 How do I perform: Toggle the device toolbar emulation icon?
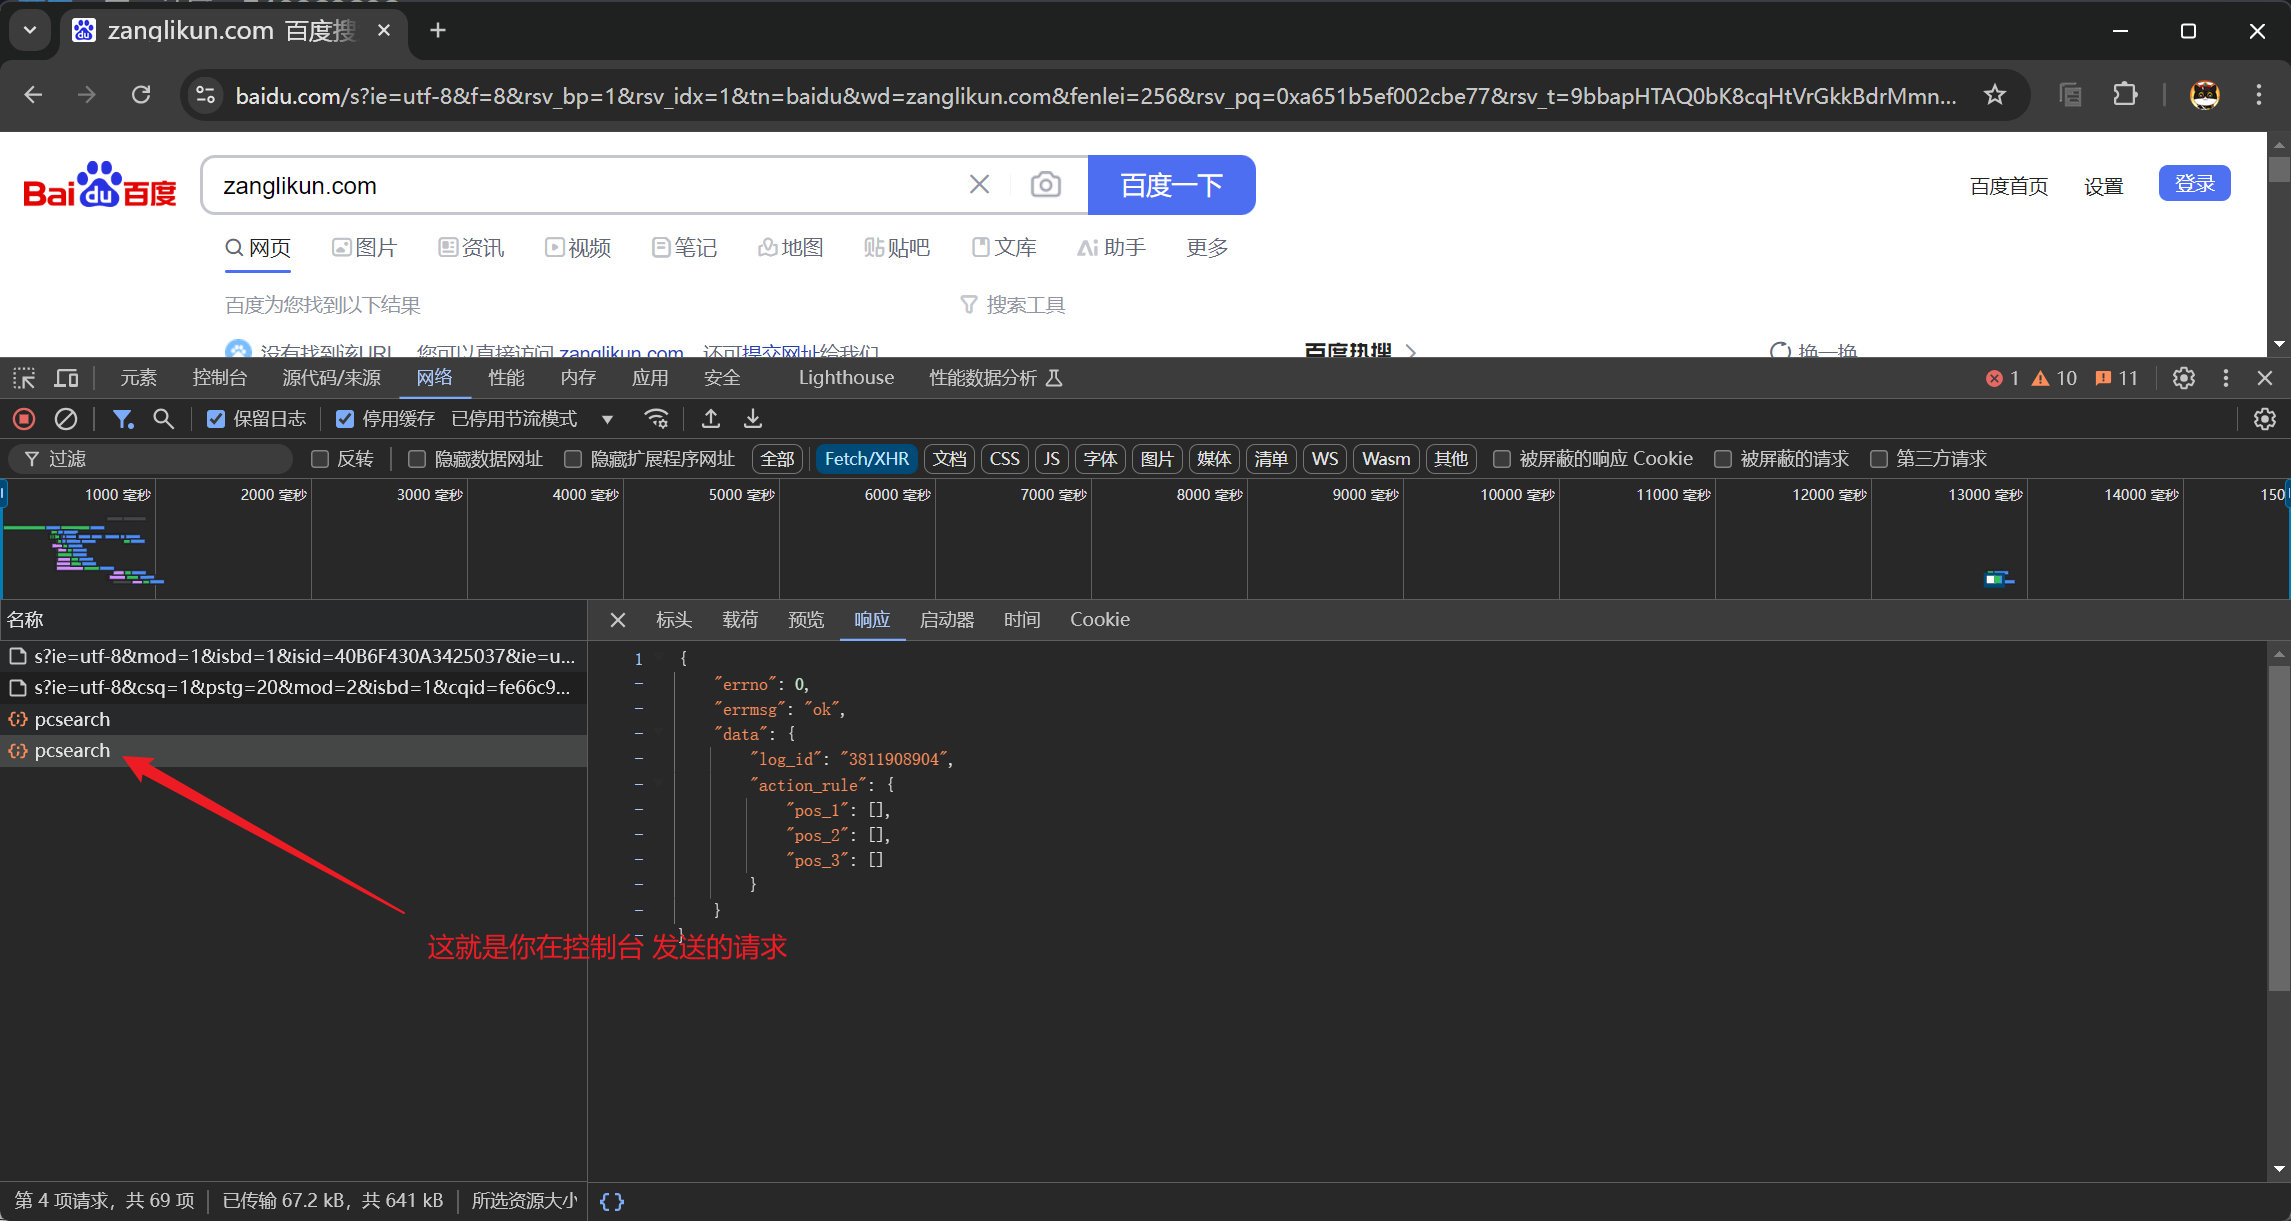[66, 378]
